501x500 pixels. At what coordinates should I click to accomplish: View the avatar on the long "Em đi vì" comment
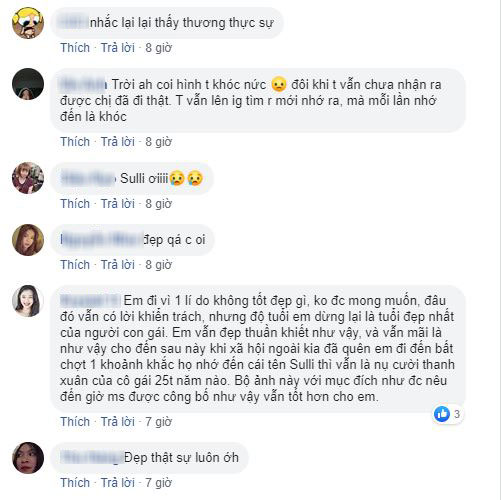28,301
